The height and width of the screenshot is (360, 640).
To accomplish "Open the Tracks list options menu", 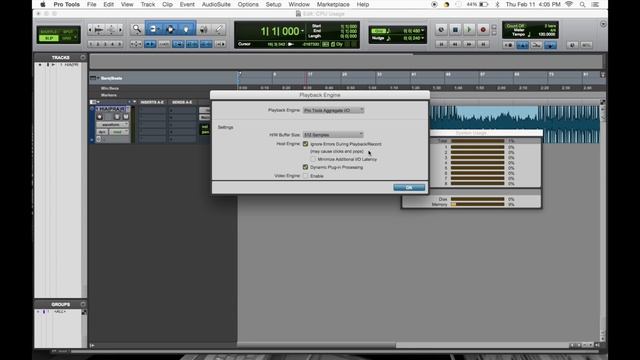I will (83, 58).
